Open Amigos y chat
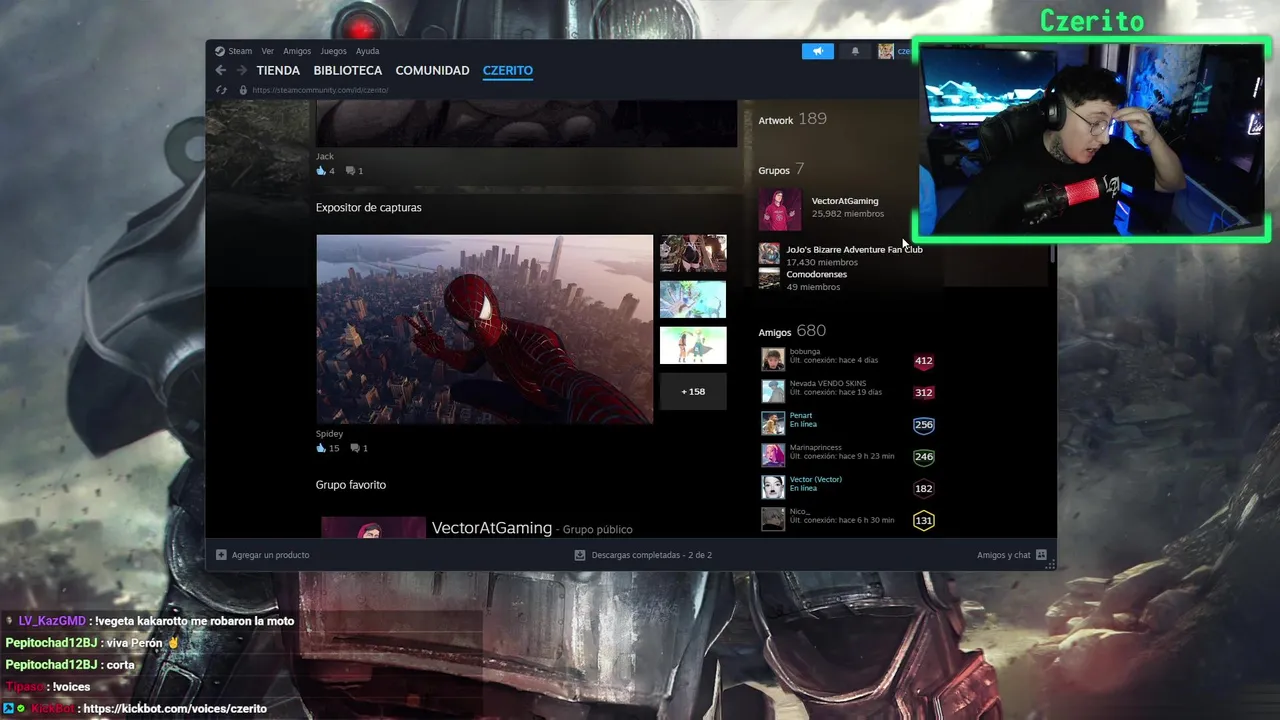The width and height of the screenshot is (1280, 720). coord(1012,555)
